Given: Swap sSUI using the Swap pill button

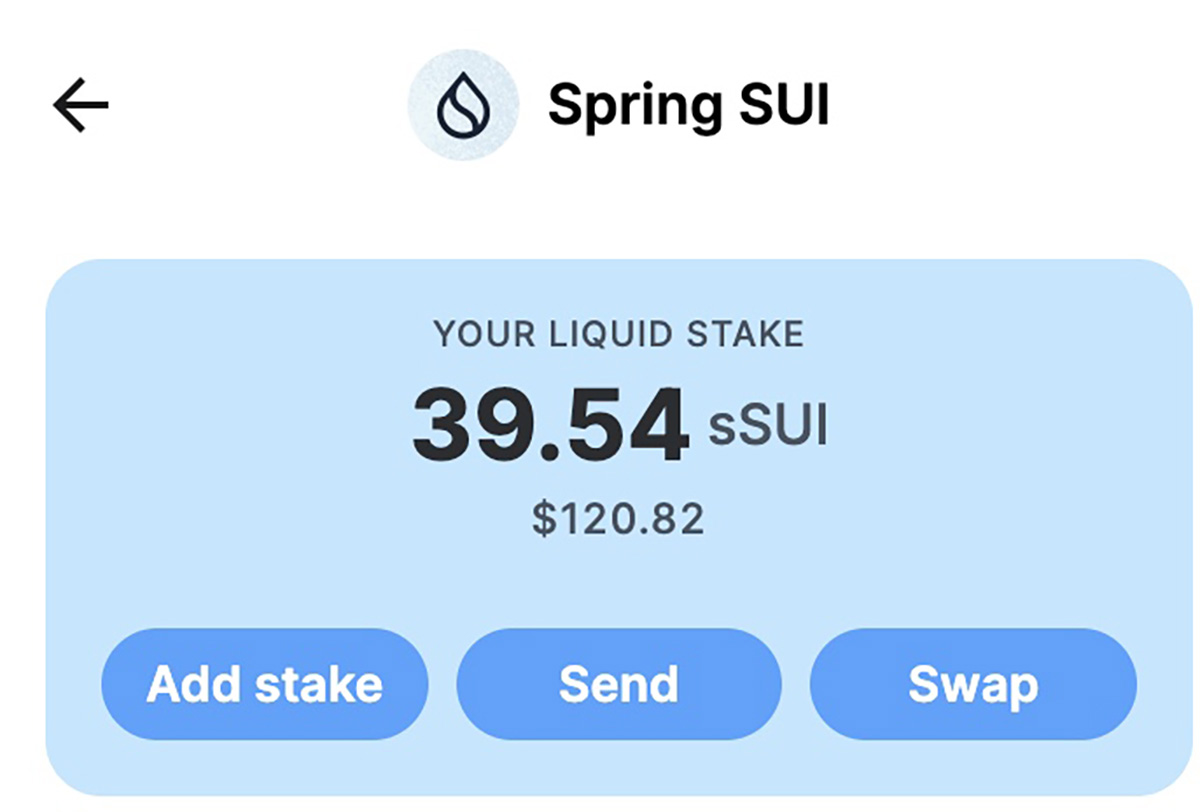Looking at the screenshot, I should [x=973, y=685].
